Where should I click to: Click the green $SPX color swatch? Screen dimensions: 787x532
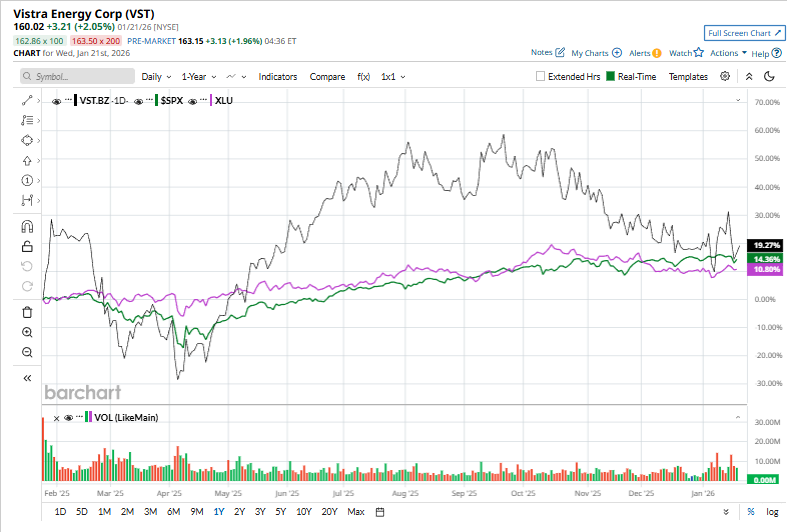tap(157, 100)
